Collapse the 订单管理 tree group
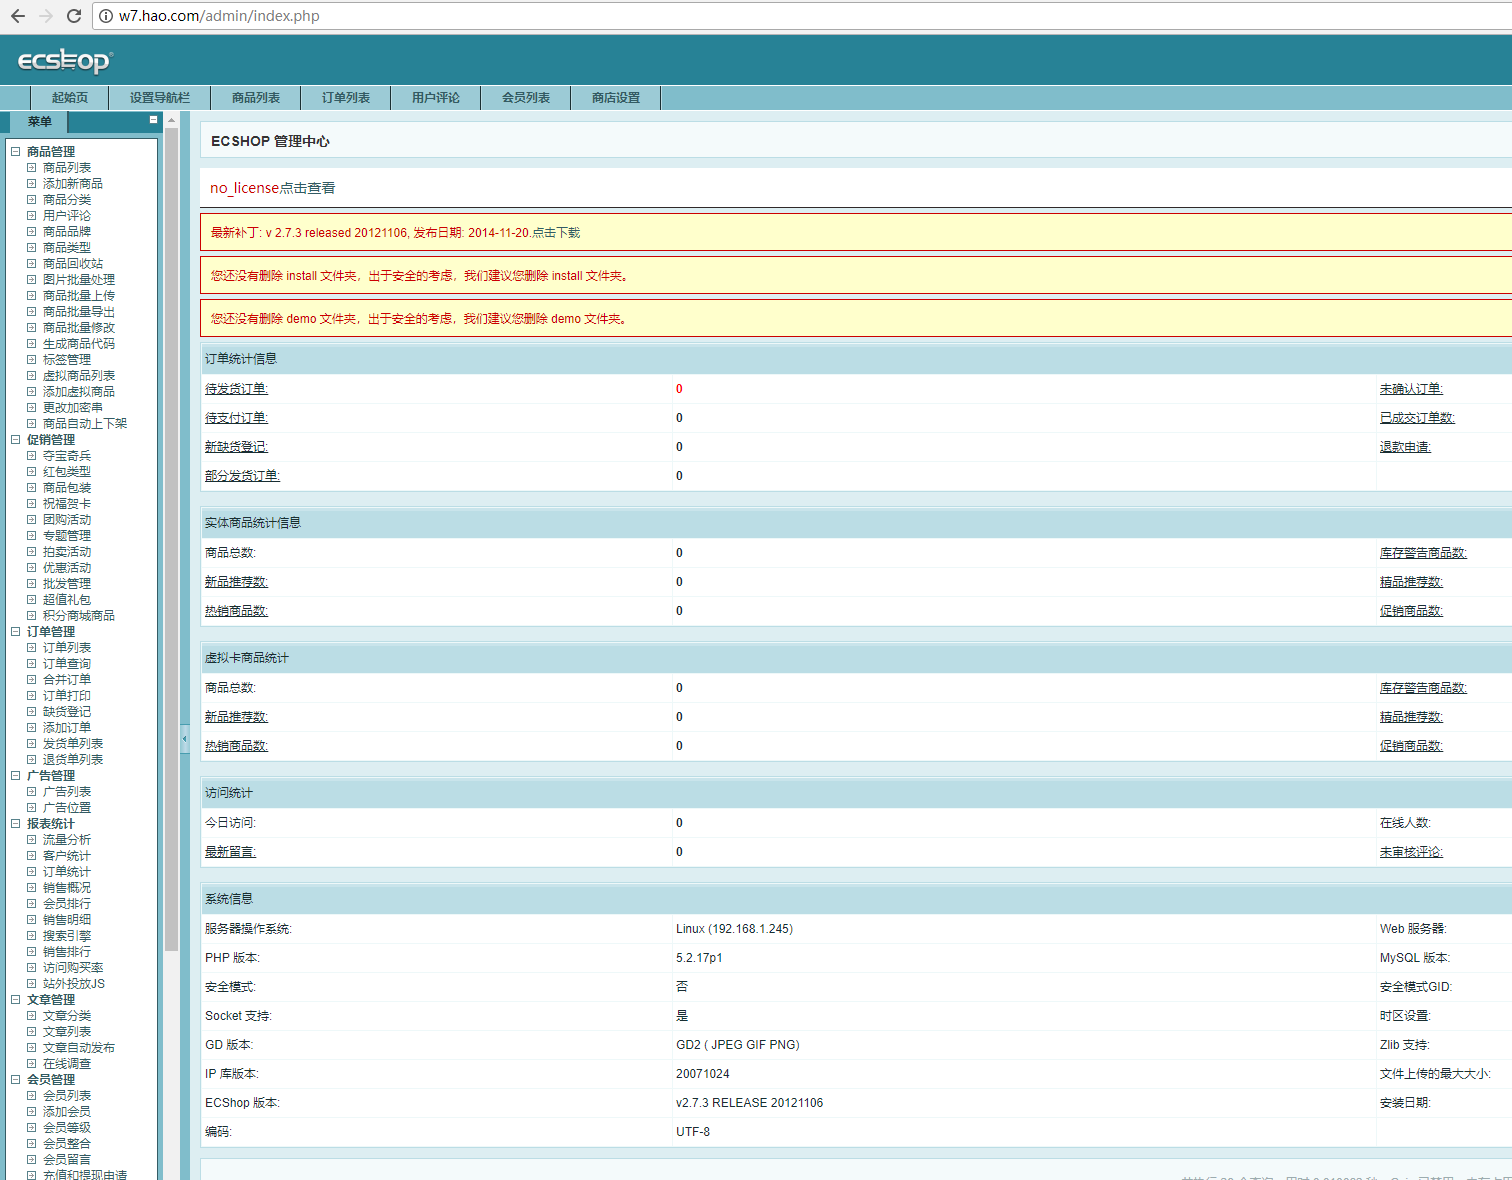Viewport: 1512px width, 1180px height. pos(16,632)
